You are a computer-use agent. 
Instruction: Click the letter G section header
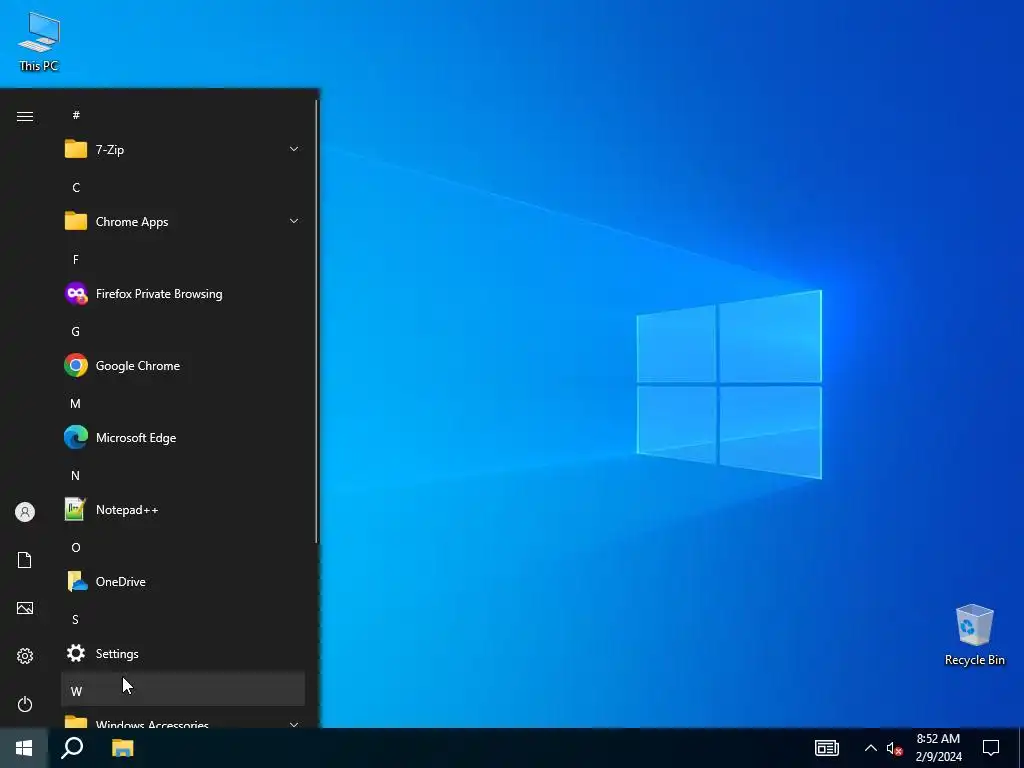pyautogui.click(x=183, y=332)
